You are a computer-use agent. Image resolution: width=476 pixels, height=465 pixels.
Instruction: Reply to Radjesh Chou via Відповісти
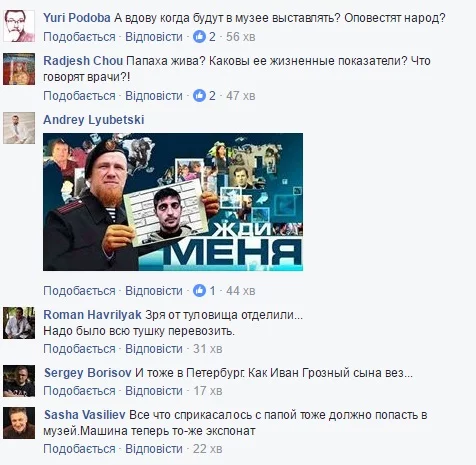tap(154, 96)
